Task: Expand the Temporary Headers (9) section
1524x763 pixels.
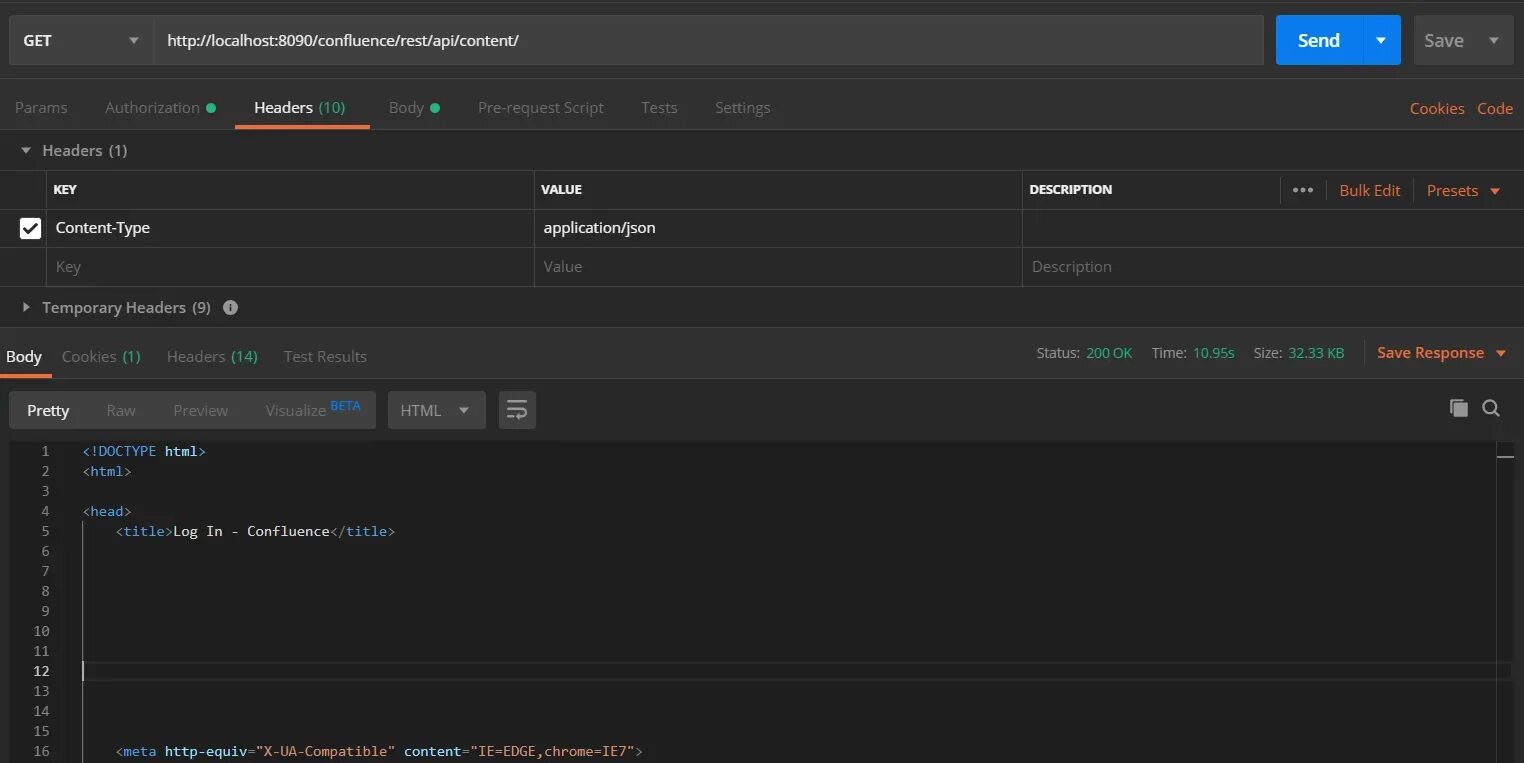Action: (x=27, y=307)
